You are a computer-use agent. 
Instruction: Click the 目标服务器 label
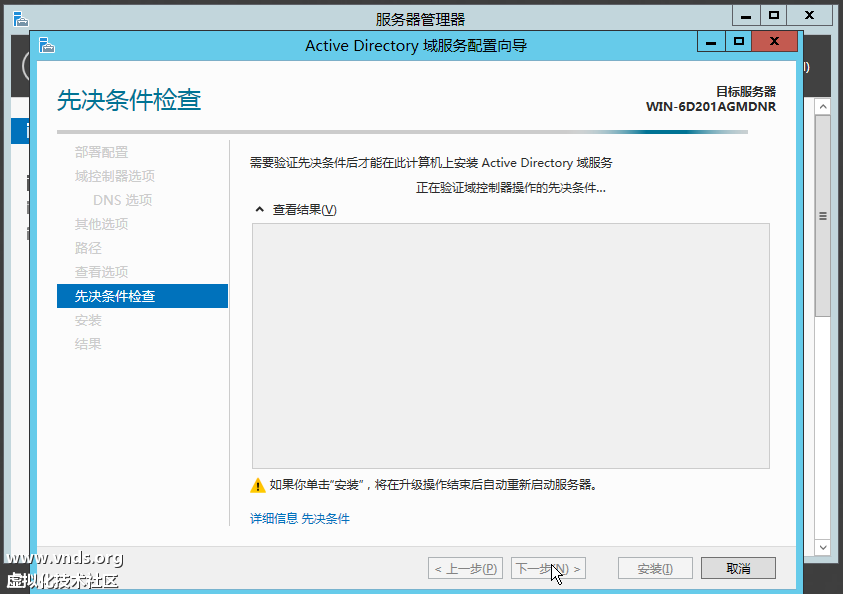tap(746, 91)
